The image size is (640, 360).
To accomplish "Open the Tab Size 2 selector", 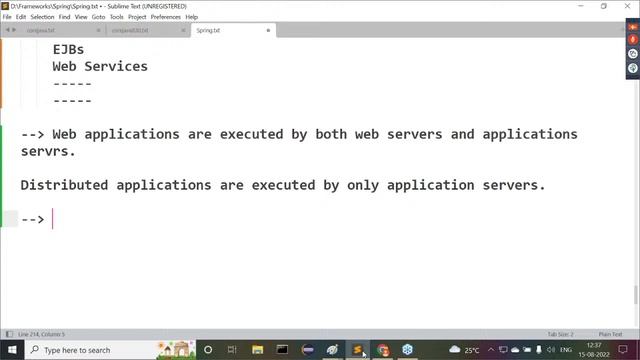I will tap(560, 334).
